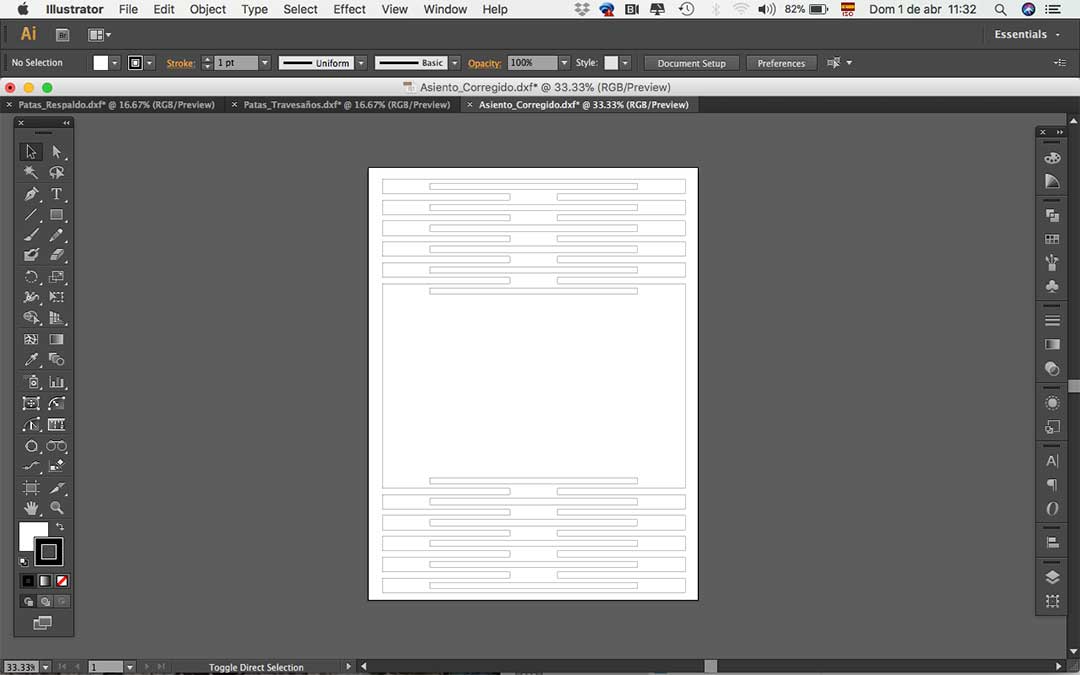Screen dimensions: 1080x675
Task: Set fill to None
Action: (62, 581)
